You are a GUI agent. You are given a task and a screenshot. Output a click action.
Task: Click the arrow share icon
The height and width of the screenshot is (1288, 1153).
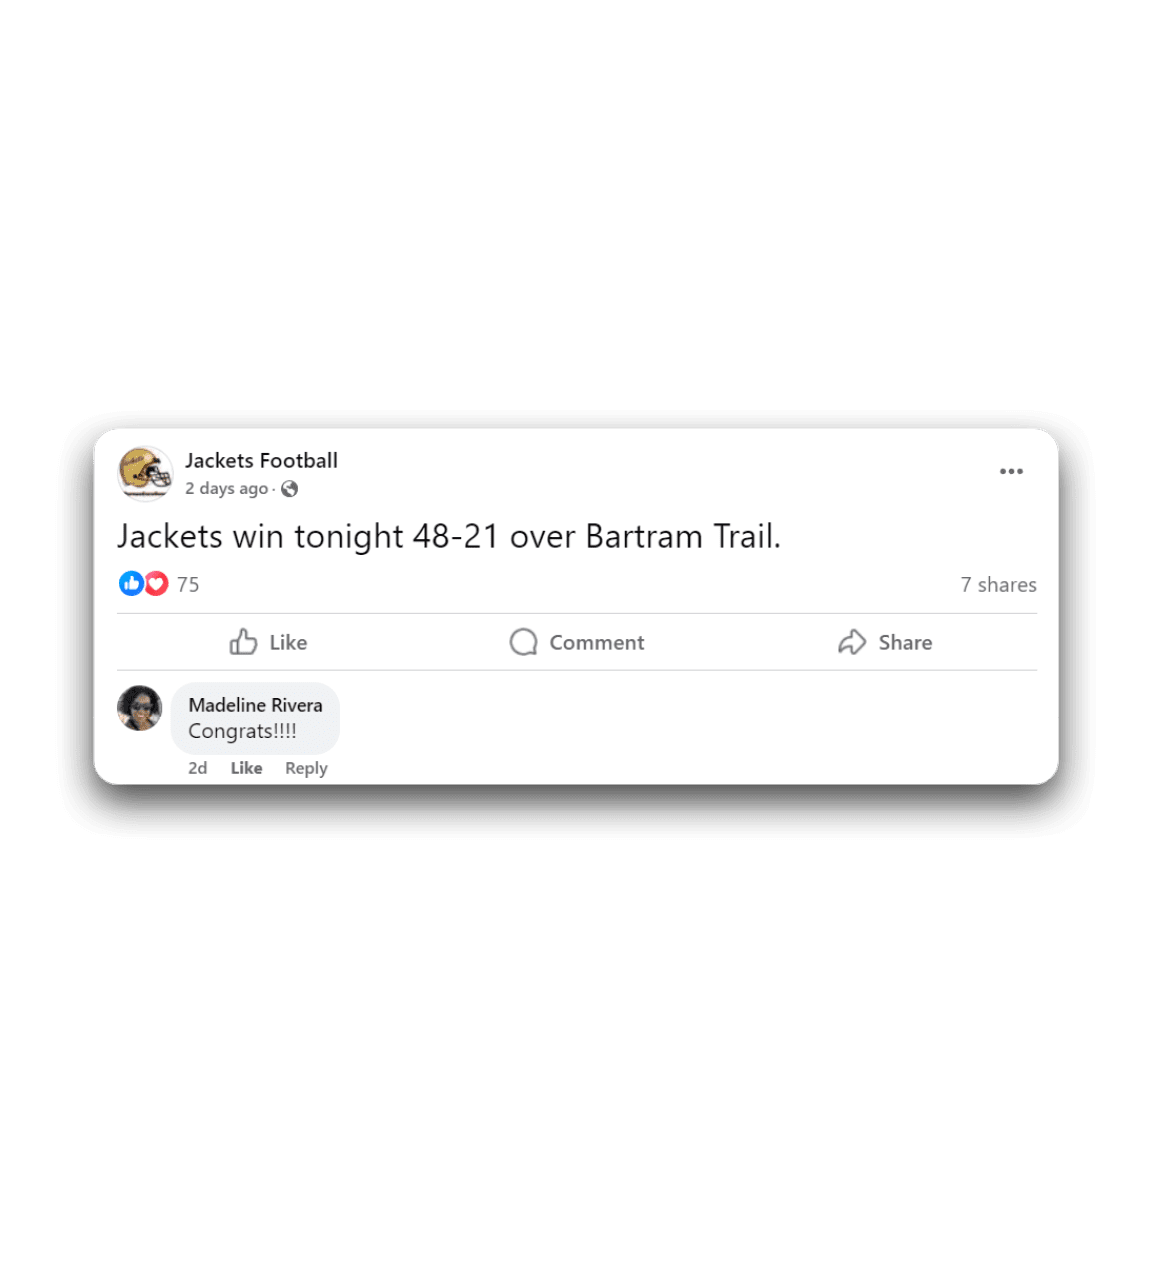pos(852,642)
